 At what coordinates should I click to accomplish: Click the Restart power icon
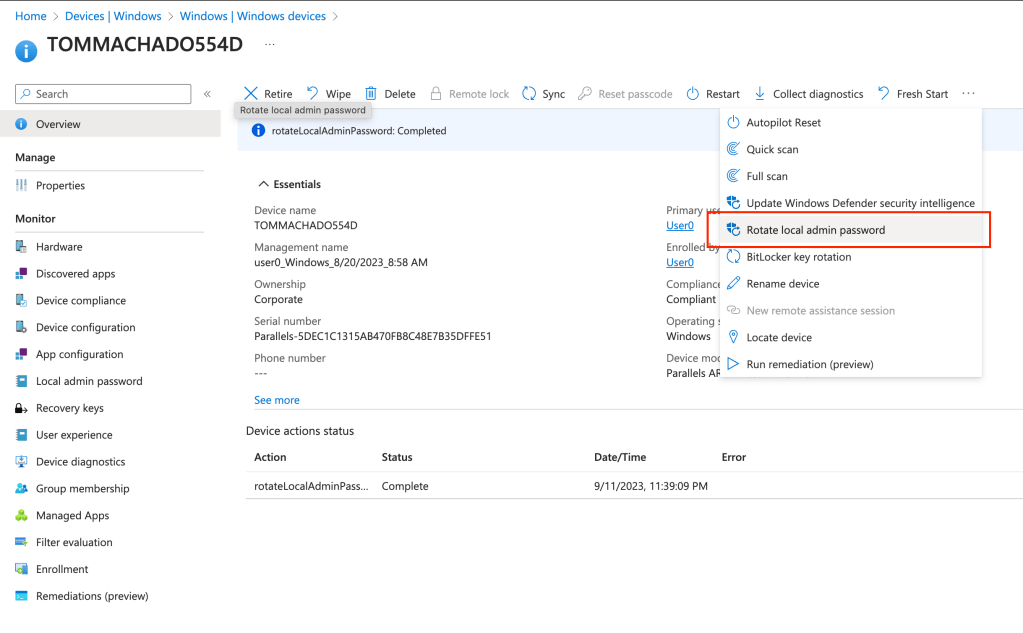click(693, 94)
